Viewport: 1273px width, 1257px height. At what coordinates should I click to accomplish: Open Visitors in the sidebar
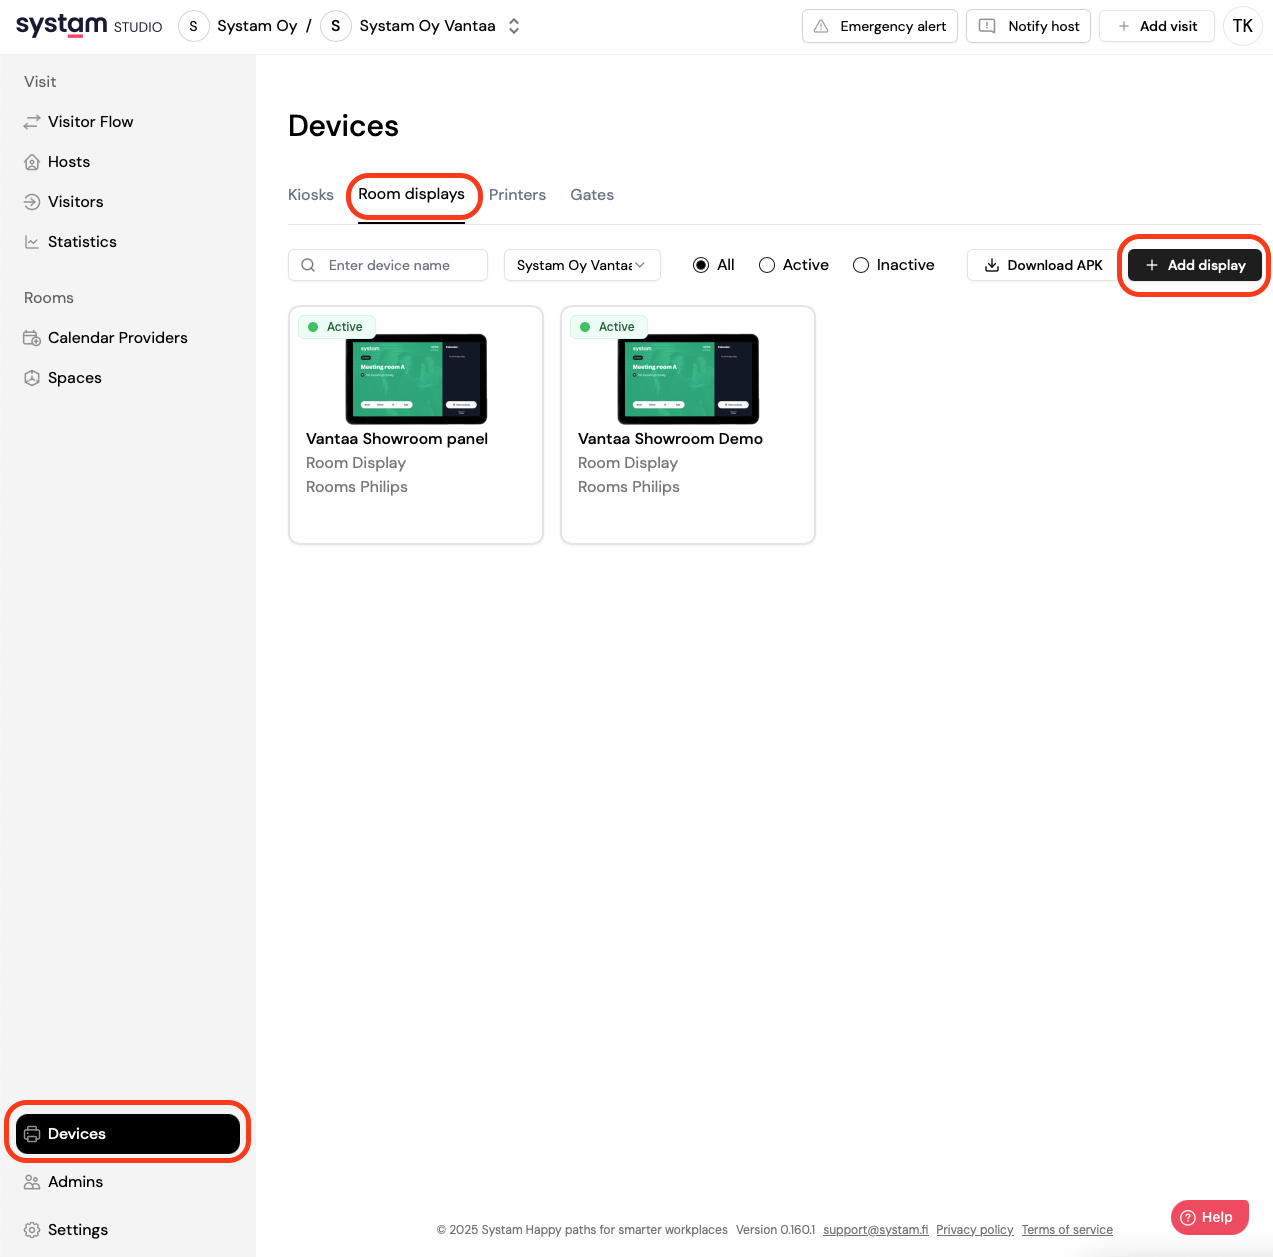point(128,202)
